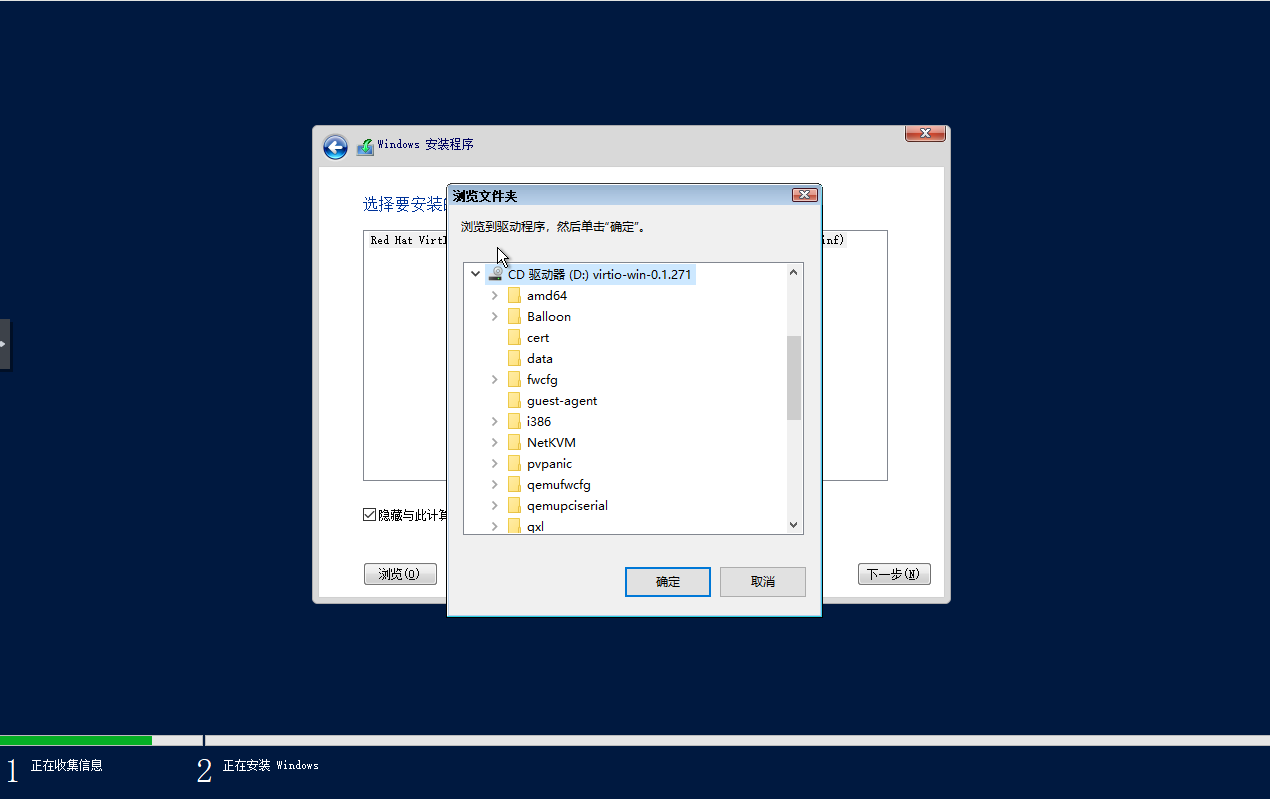Expand the NetKVM folder
This screenshot has height=799, width=1270.
494,443
